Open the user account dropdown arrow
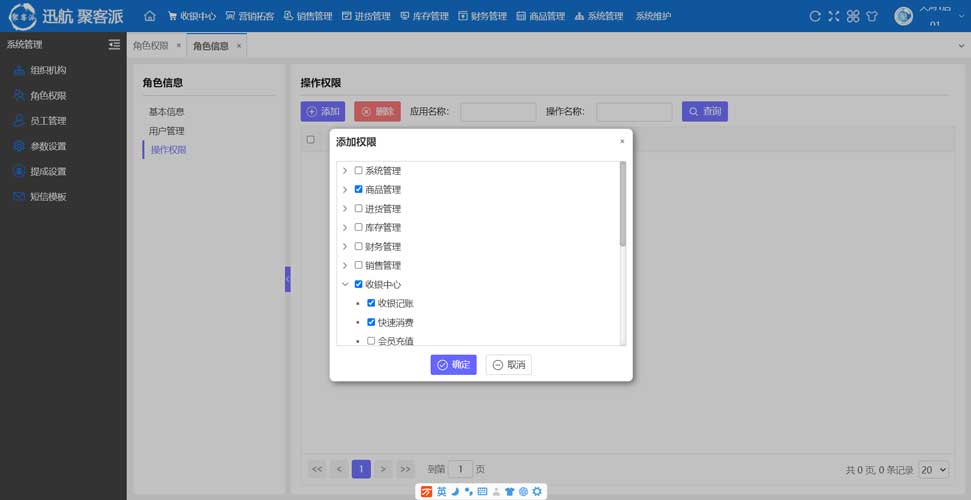 click(961, 17)
